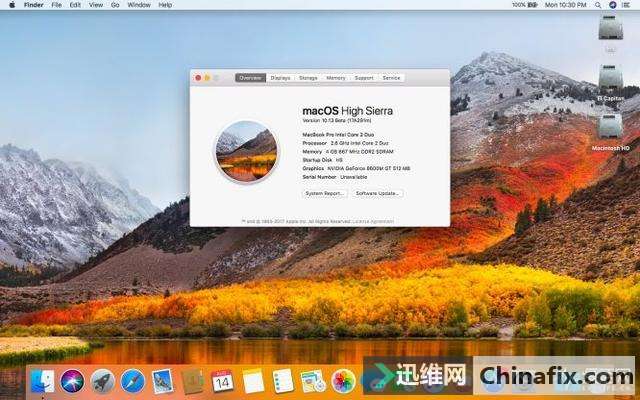Open Notification Center icon in menu bar
640x400 pixels.
(x=626, y=5)
